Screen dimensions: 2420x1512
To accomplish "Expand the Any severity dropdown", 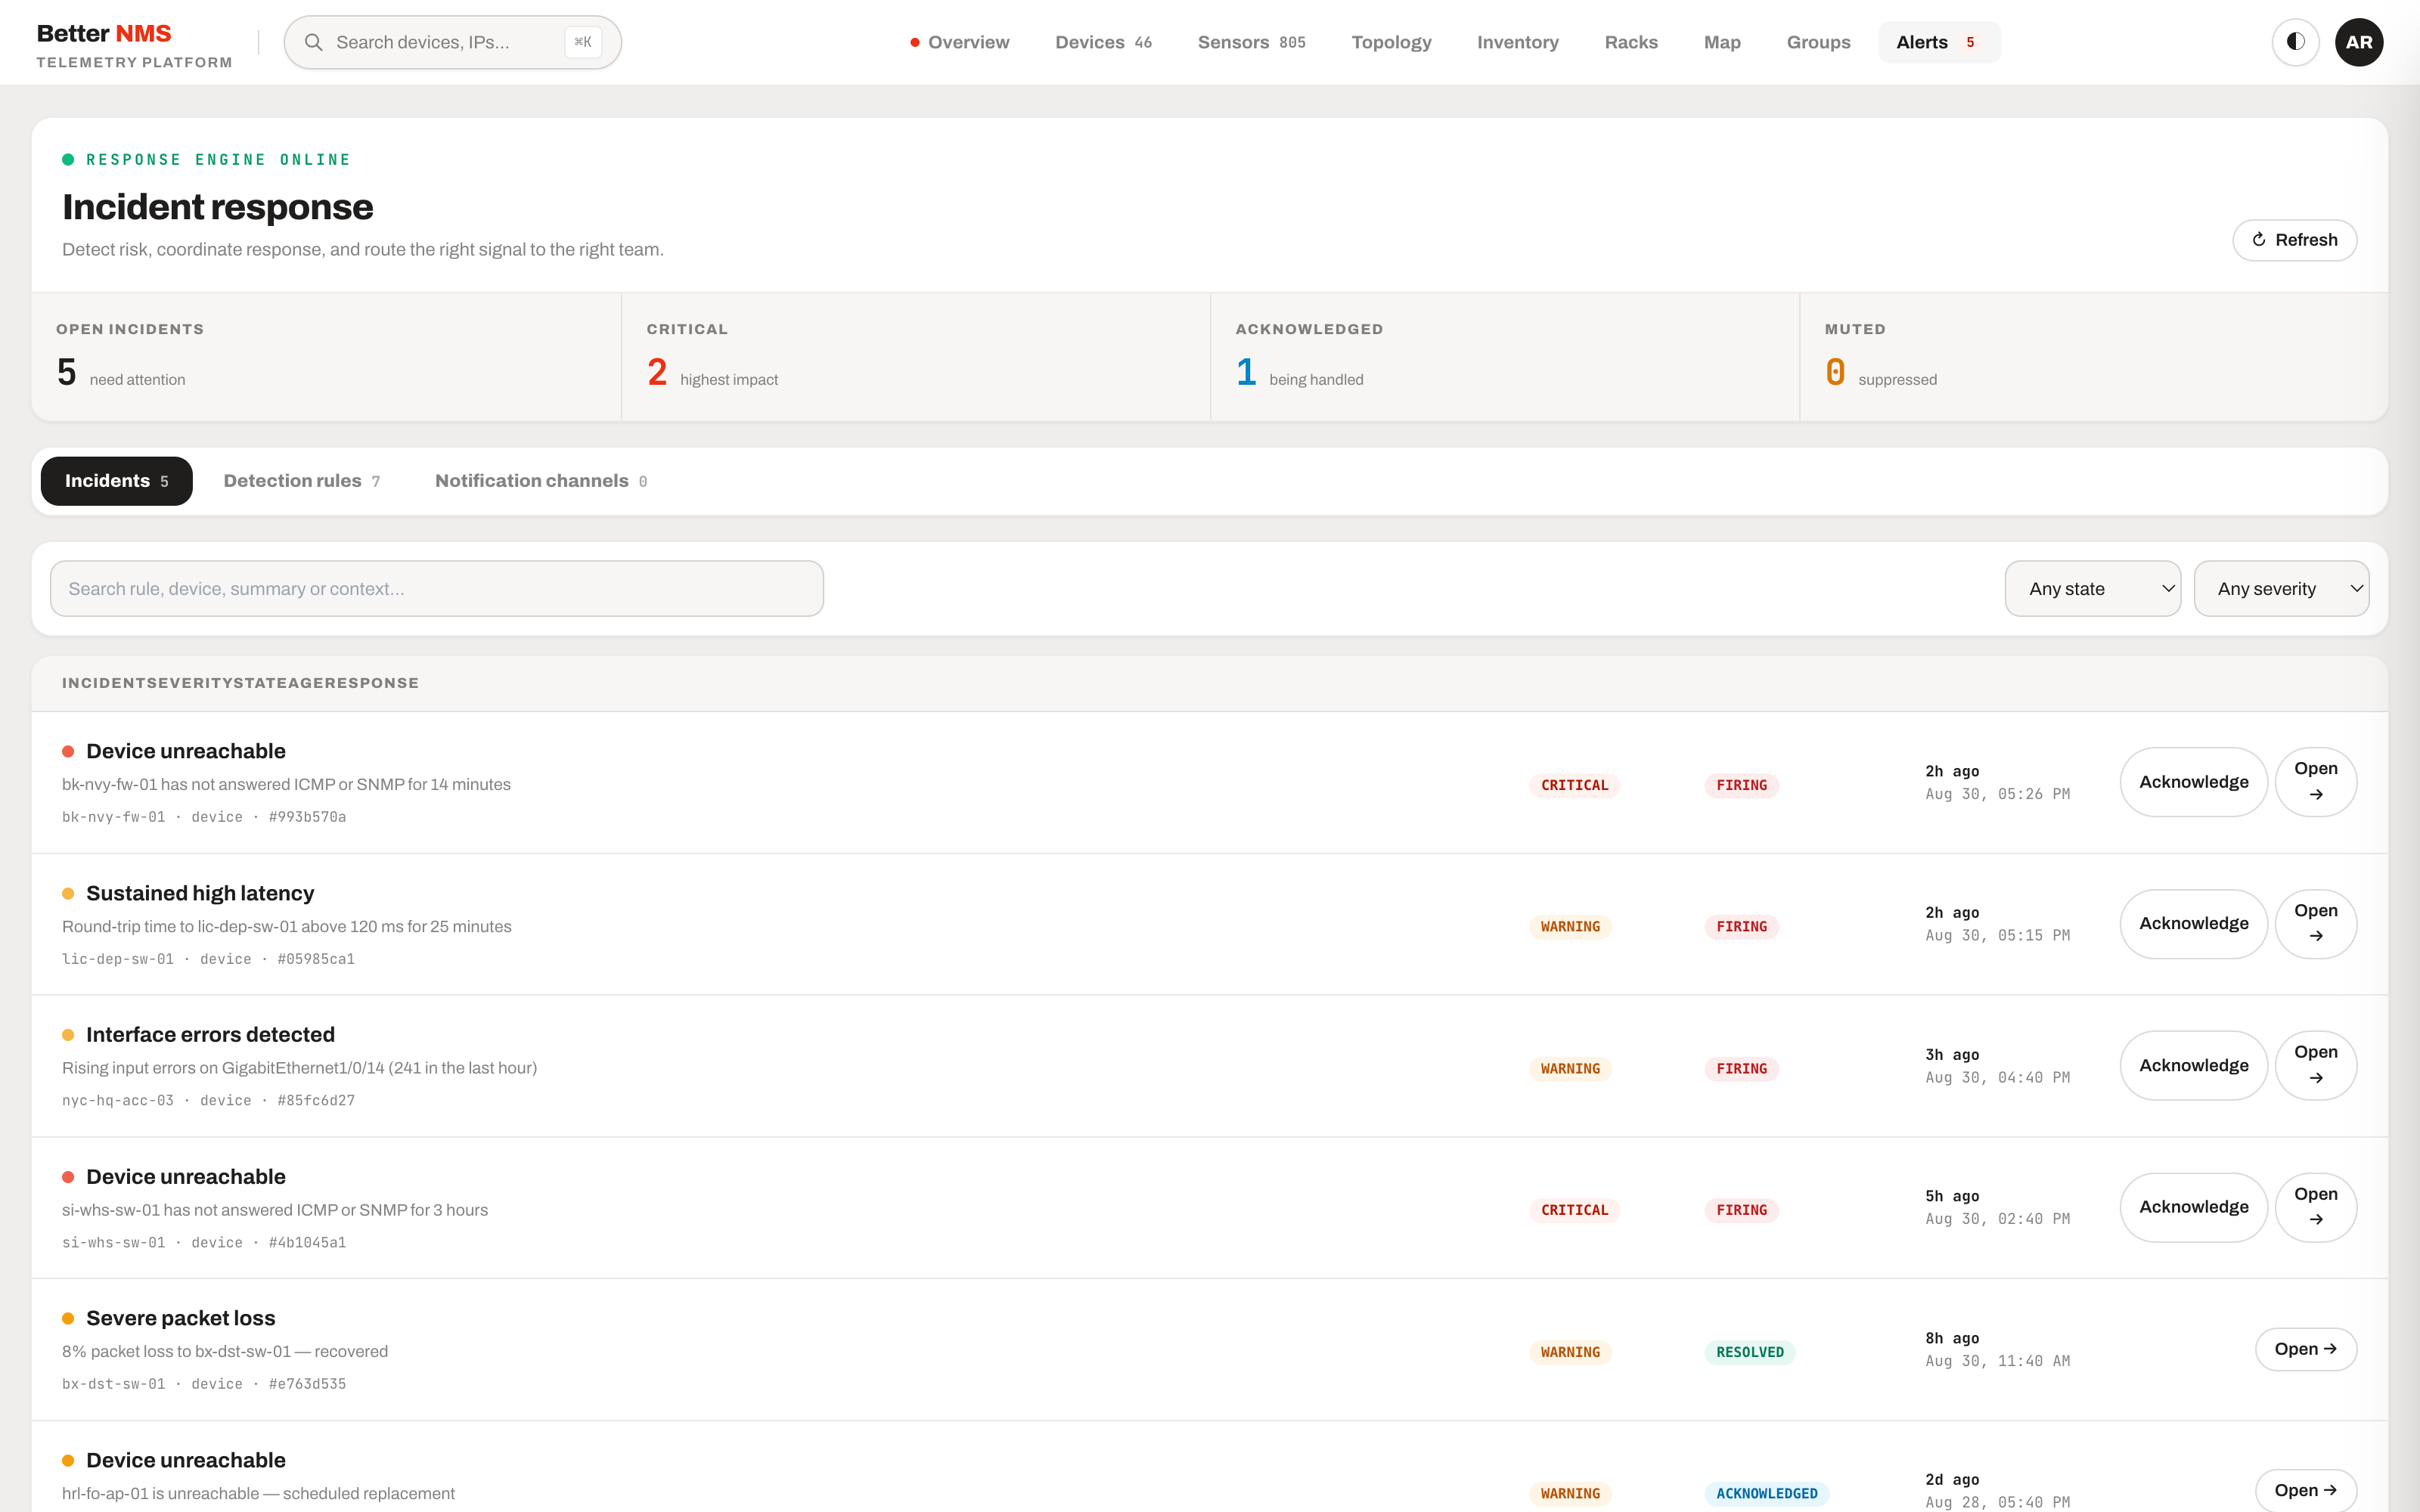I will [x=2281, y=589].
